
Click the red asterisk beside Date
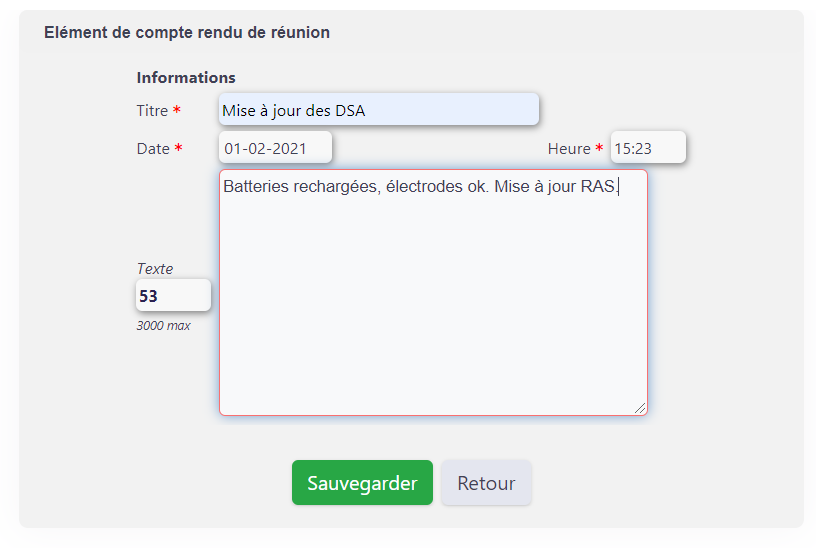click(178, 147)
